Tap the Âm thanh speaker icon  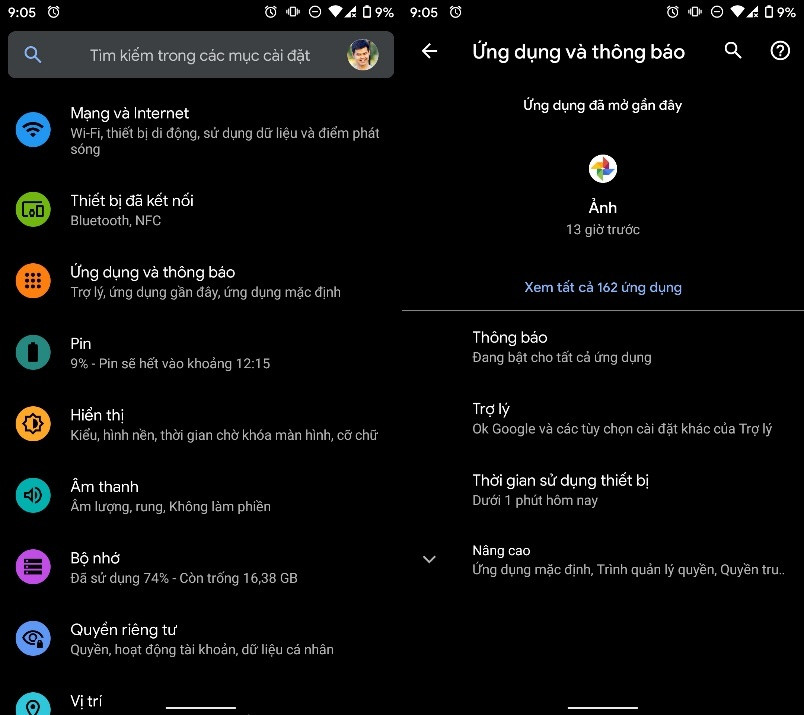[x=33, y=495]
